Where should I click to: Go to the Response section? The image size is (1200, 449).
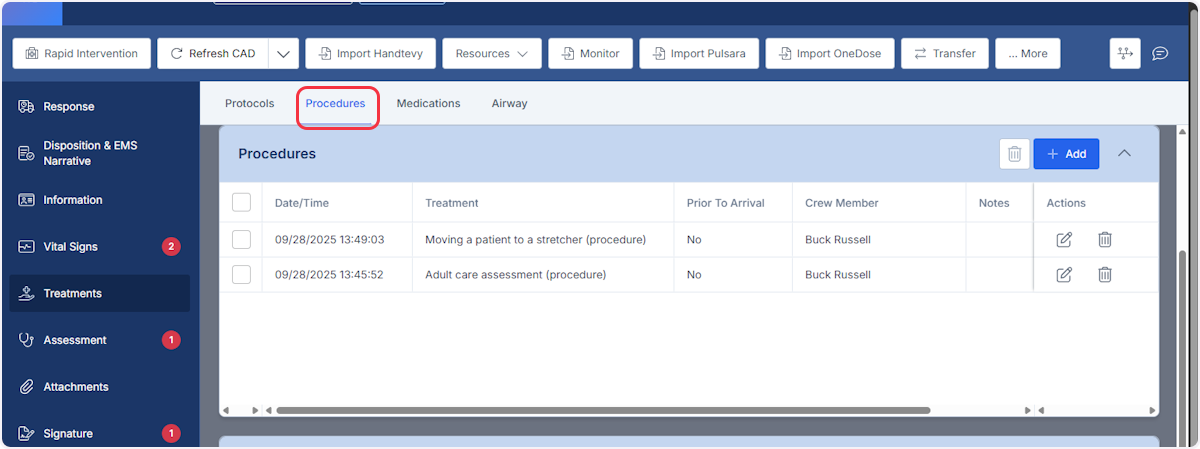tap(100, 107)
